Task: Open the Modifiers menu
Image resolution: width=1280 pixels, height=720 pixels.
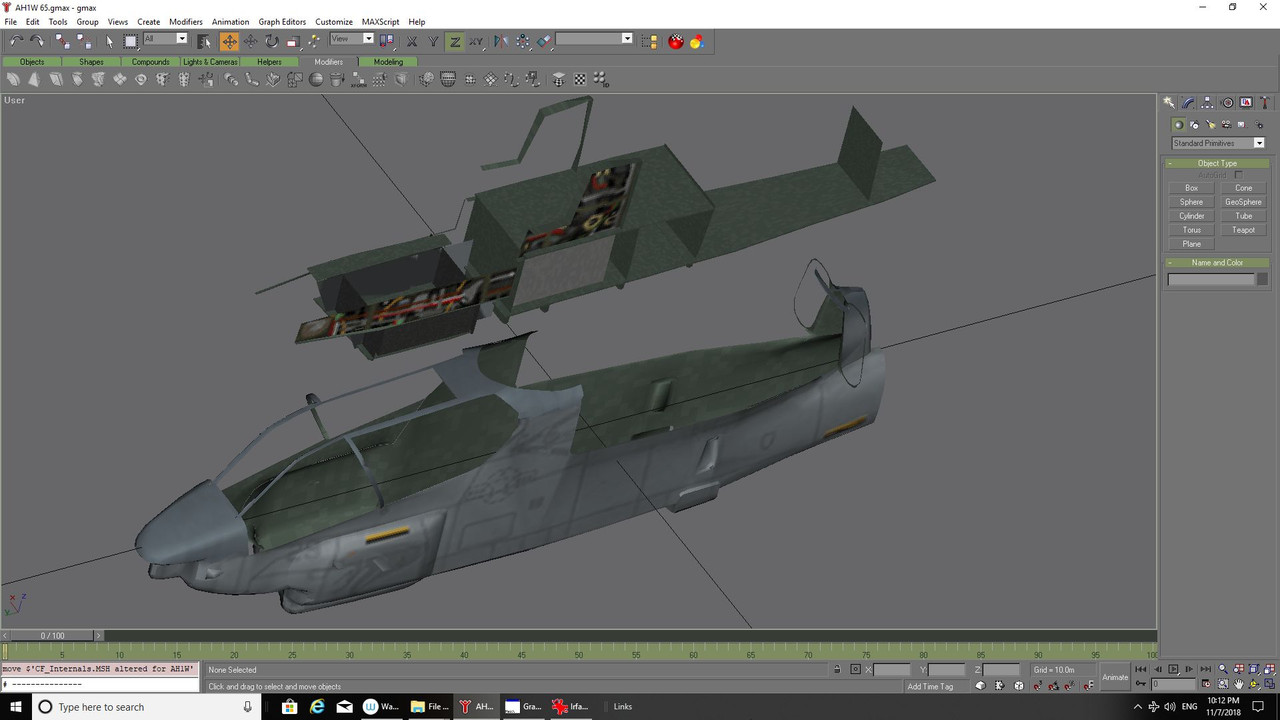Action: pyautogui.click(x=186, y=22)
